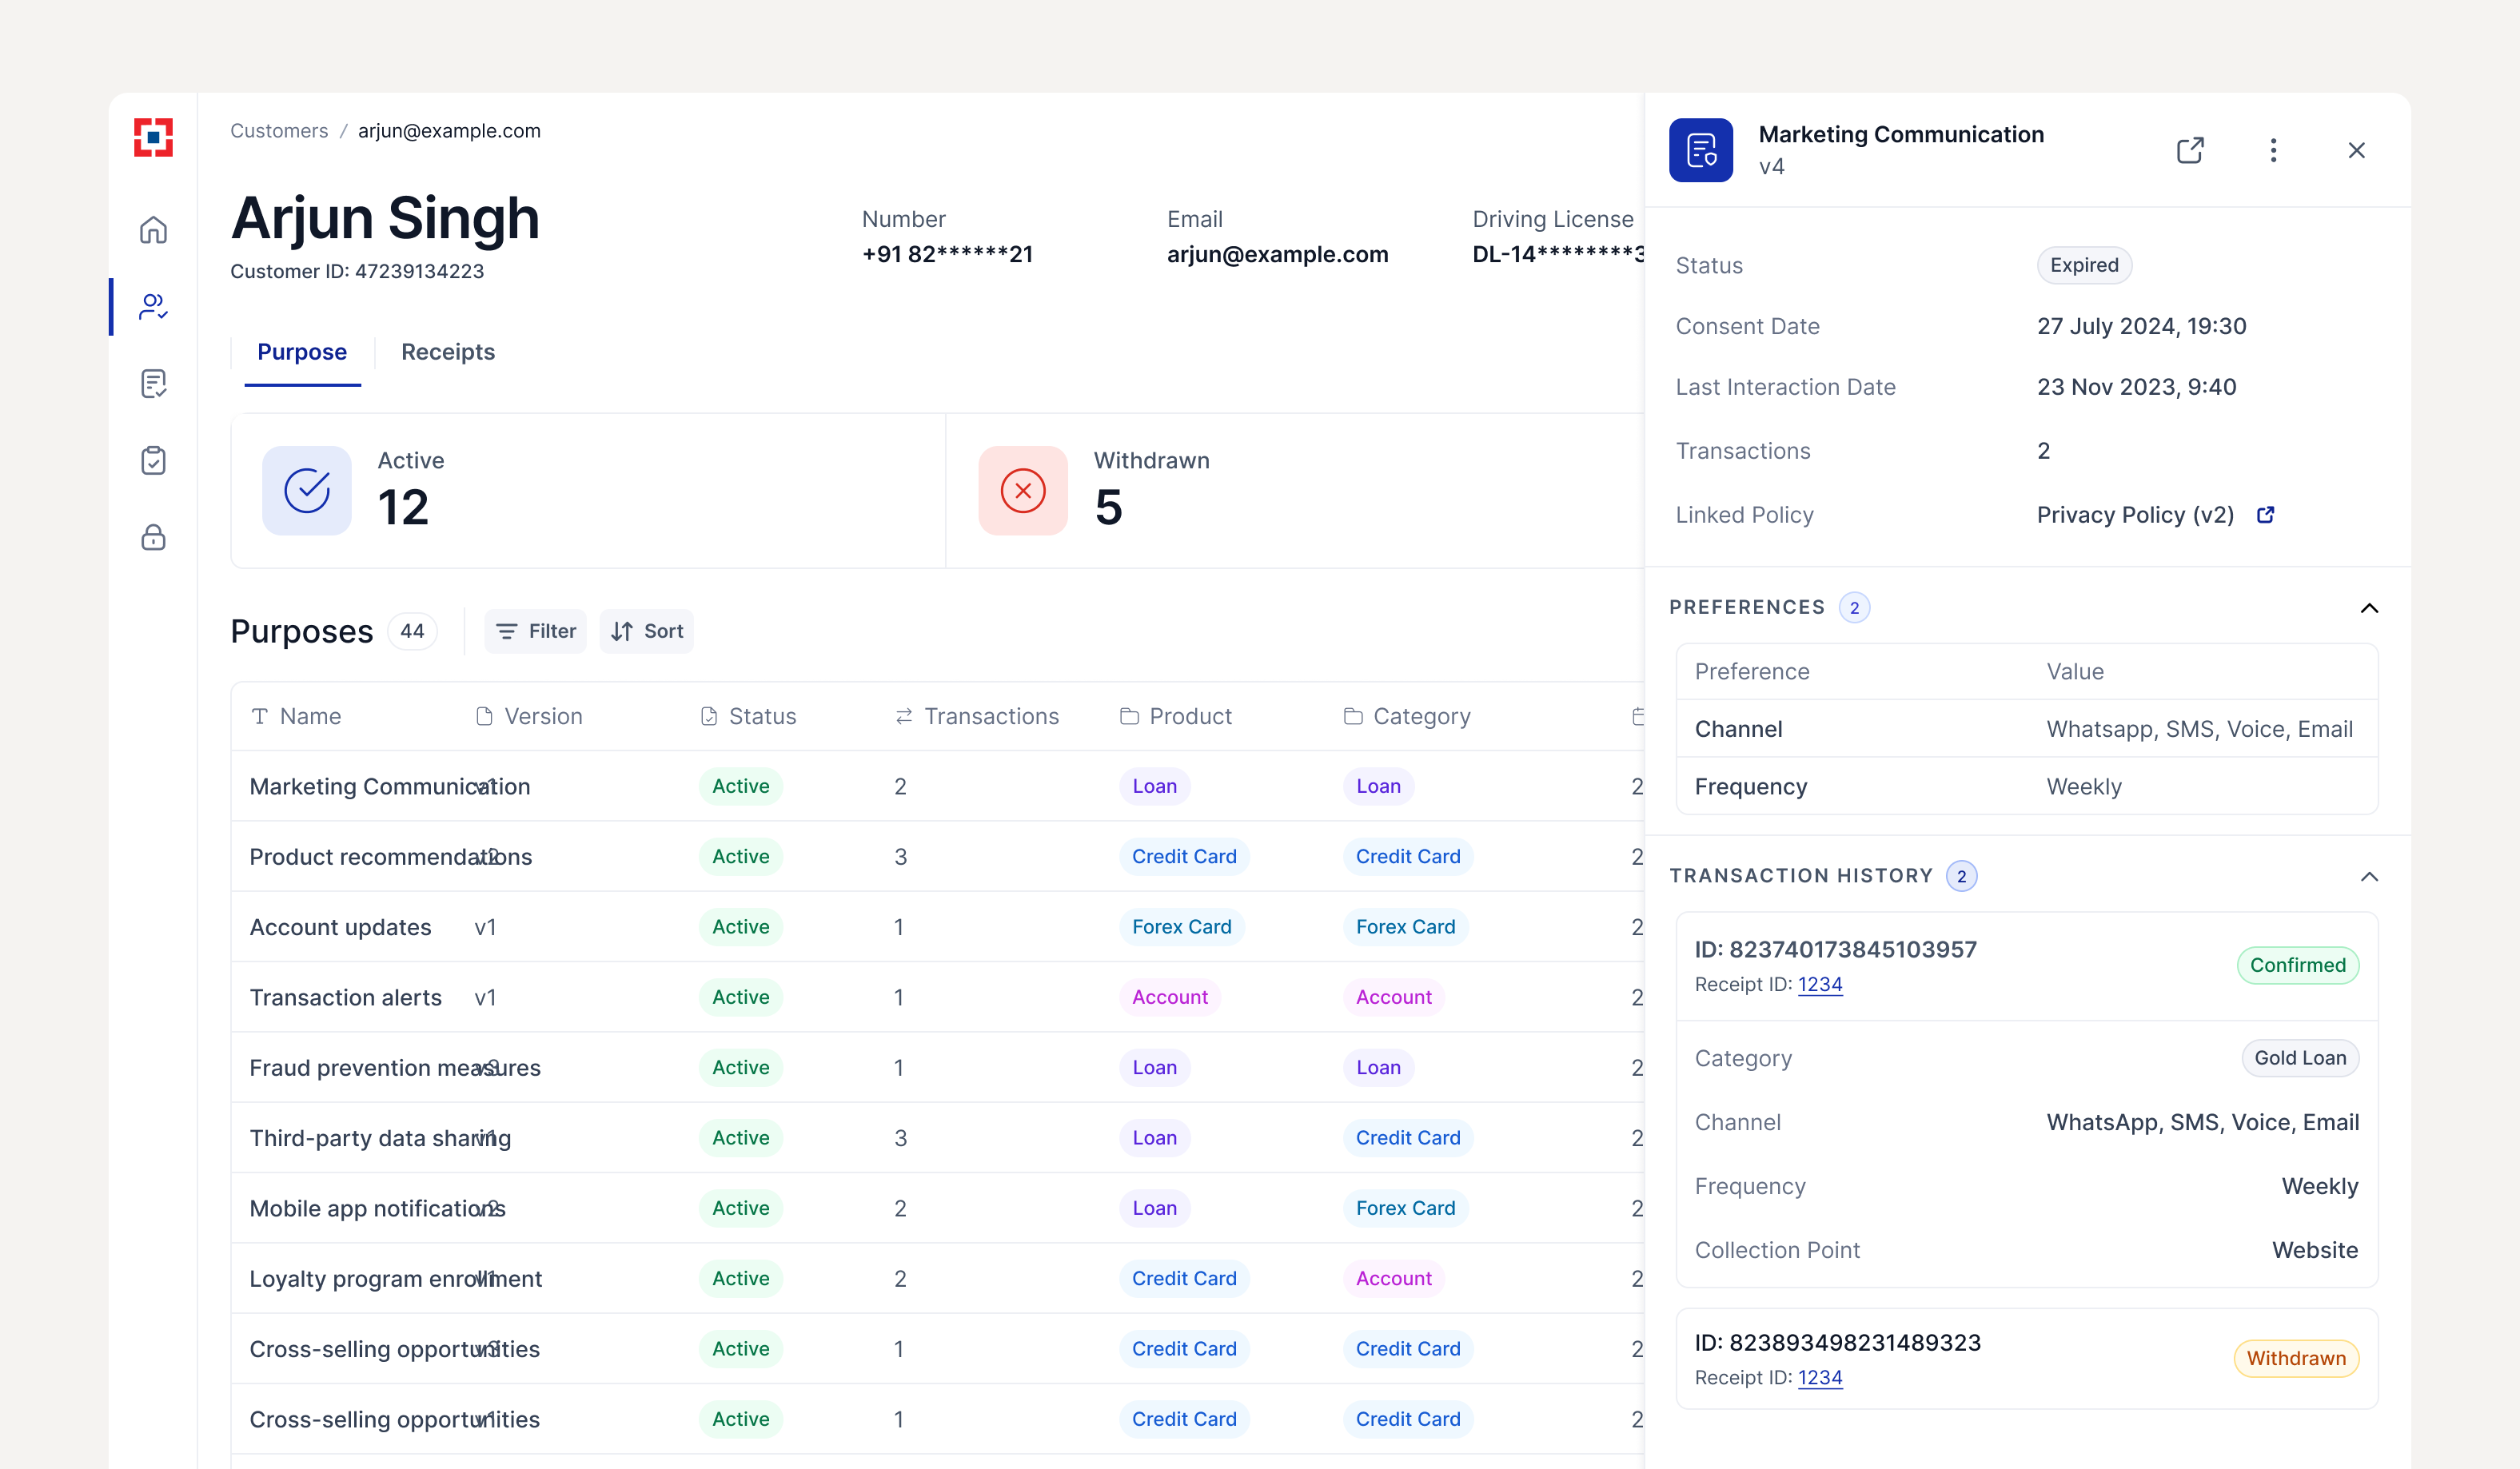Open the Home sidebar icon
This screenshot has width=2520, height=1469.
153,230
